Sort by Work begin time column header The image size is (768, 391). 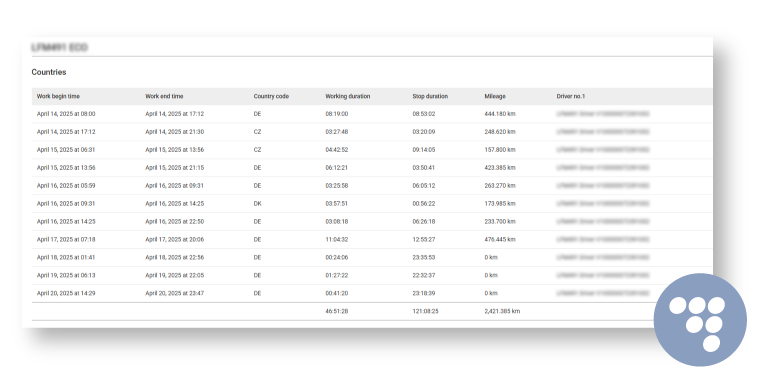[x=58, y=97]
